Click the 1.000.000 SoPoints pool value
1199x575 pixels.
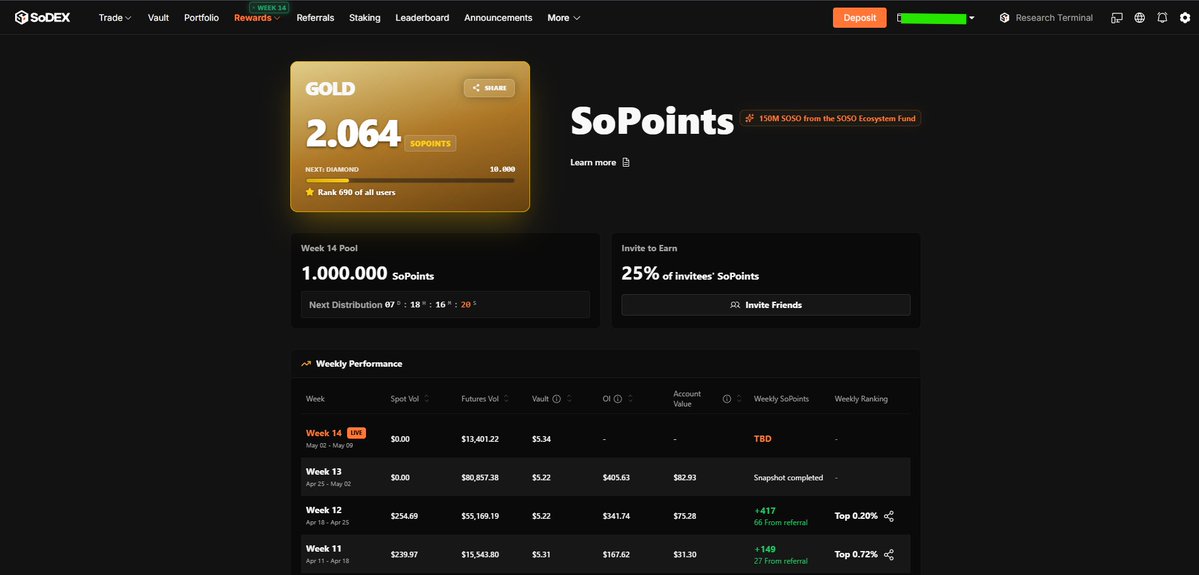tap(367, 274)
